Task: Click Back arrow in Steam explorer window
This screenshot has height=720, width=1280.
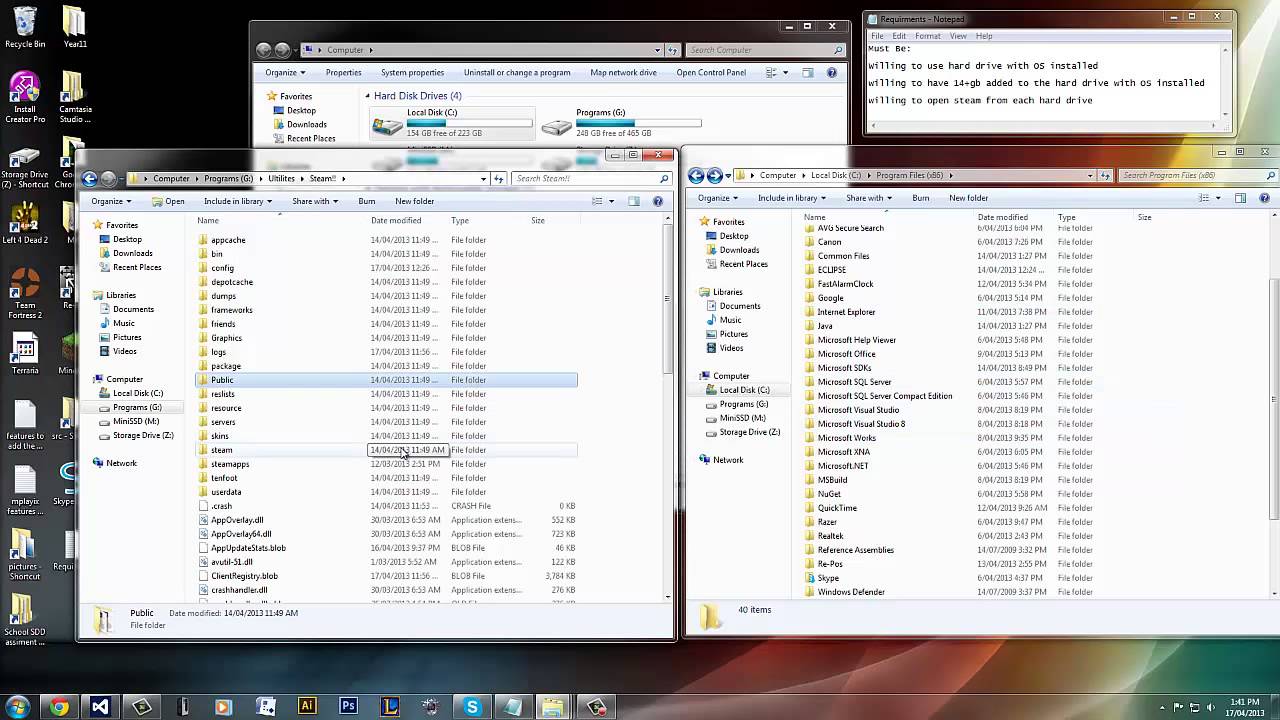Action: 90,178
